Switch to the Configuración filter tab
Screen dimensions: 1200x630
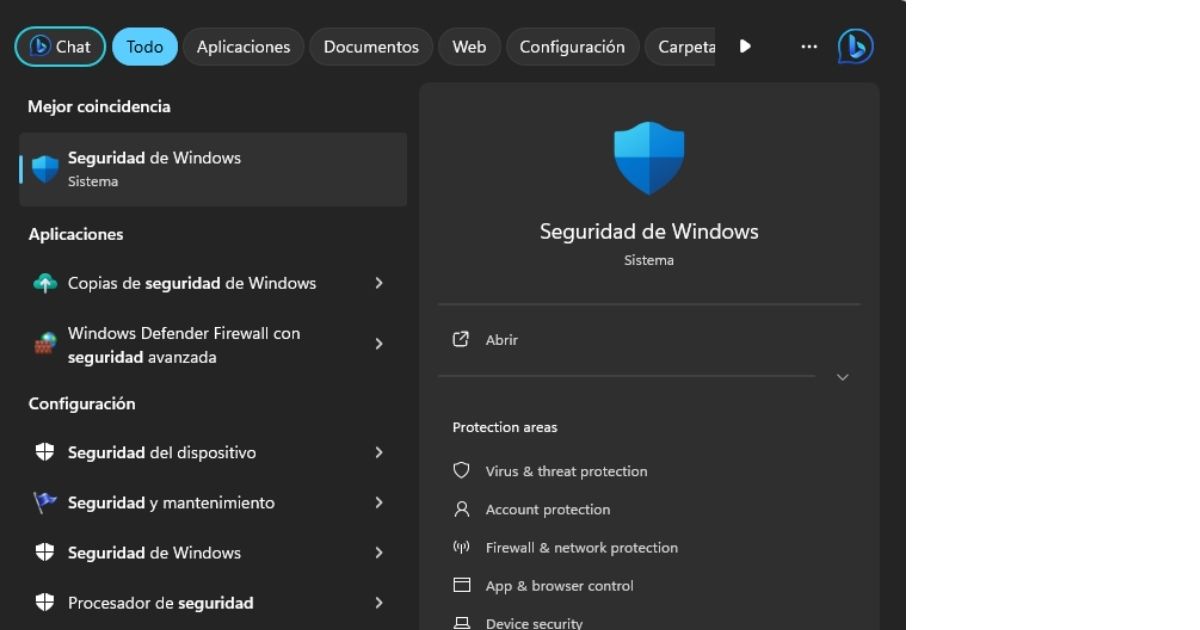pyautogui.click(x=572, y=46)
